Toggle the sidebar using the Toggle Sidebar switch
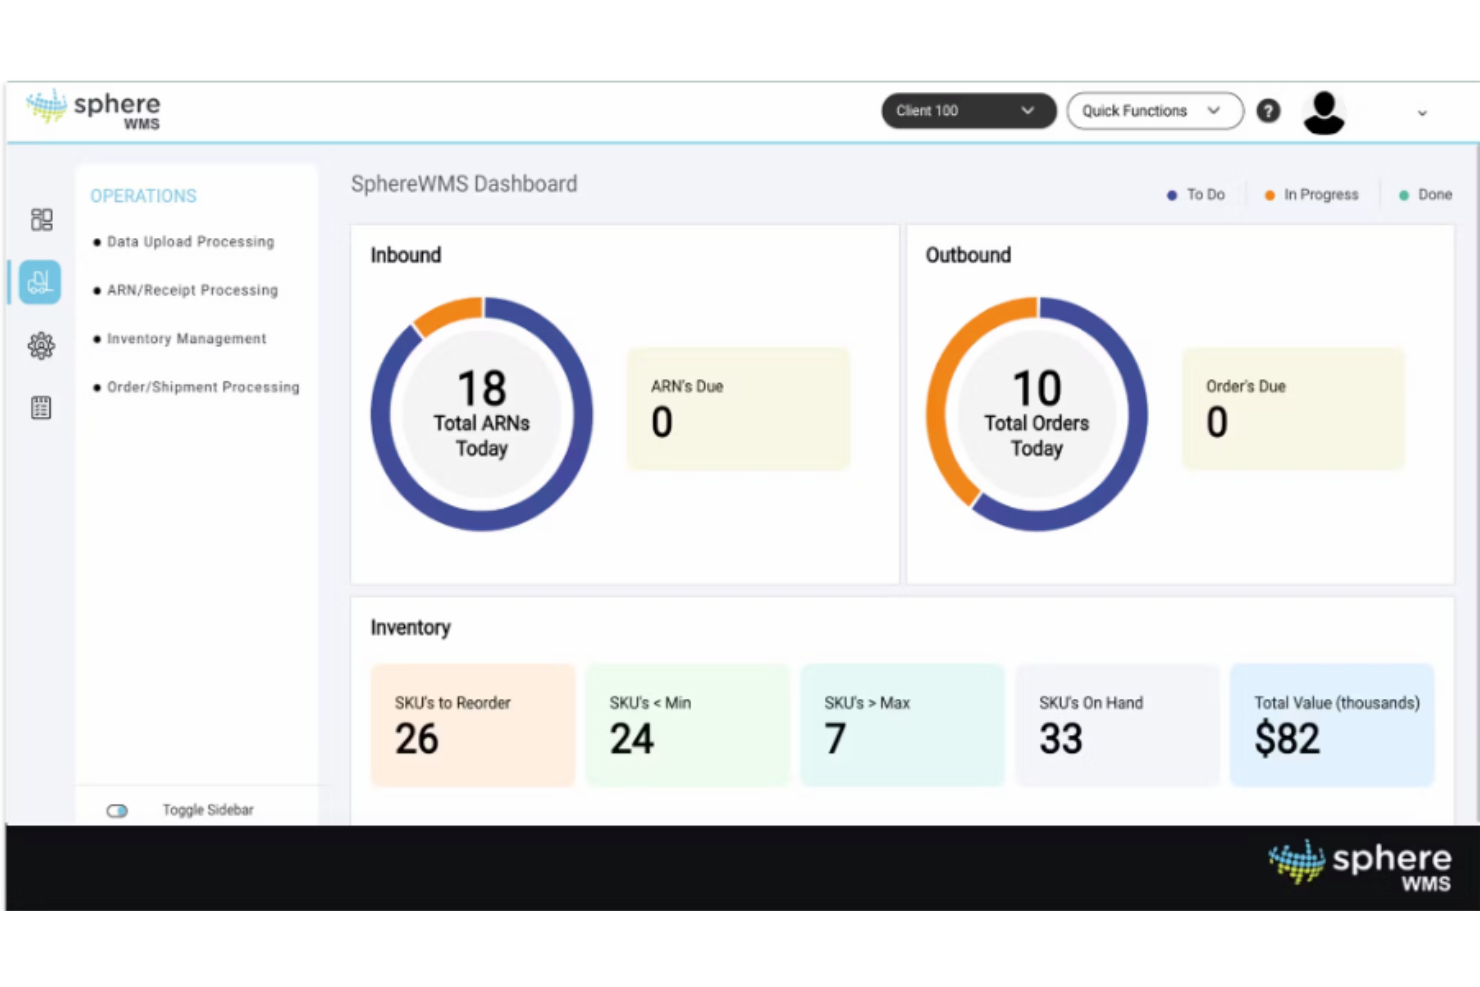 (x=117, y=810)
